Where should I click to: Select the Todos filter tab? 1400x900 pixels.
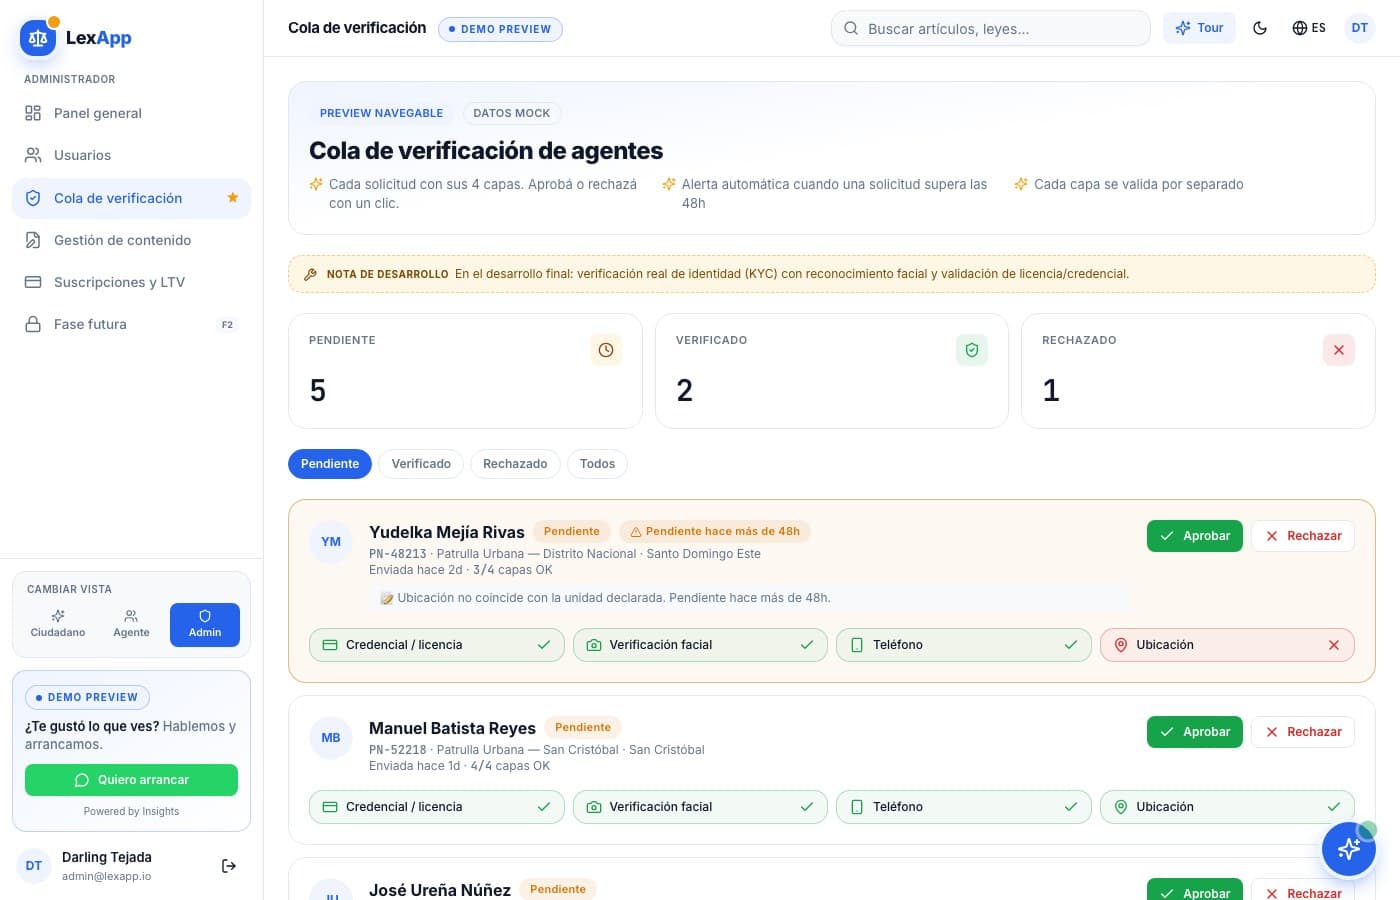[x=597, y=464]
